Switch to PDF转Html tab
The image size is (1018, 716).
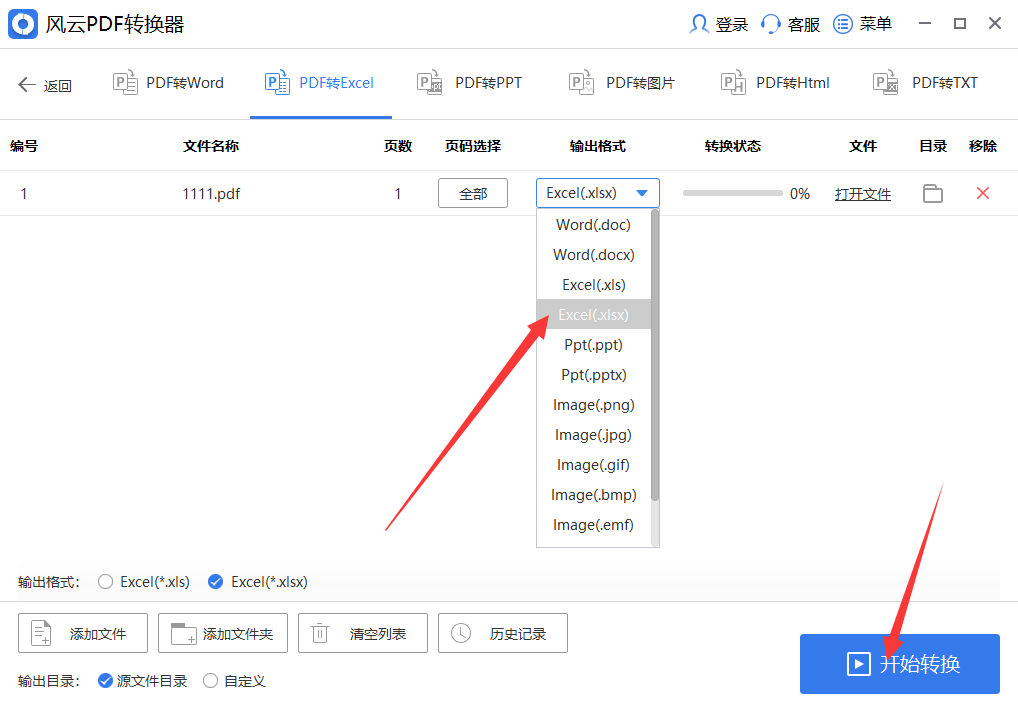tap(775, 83)
